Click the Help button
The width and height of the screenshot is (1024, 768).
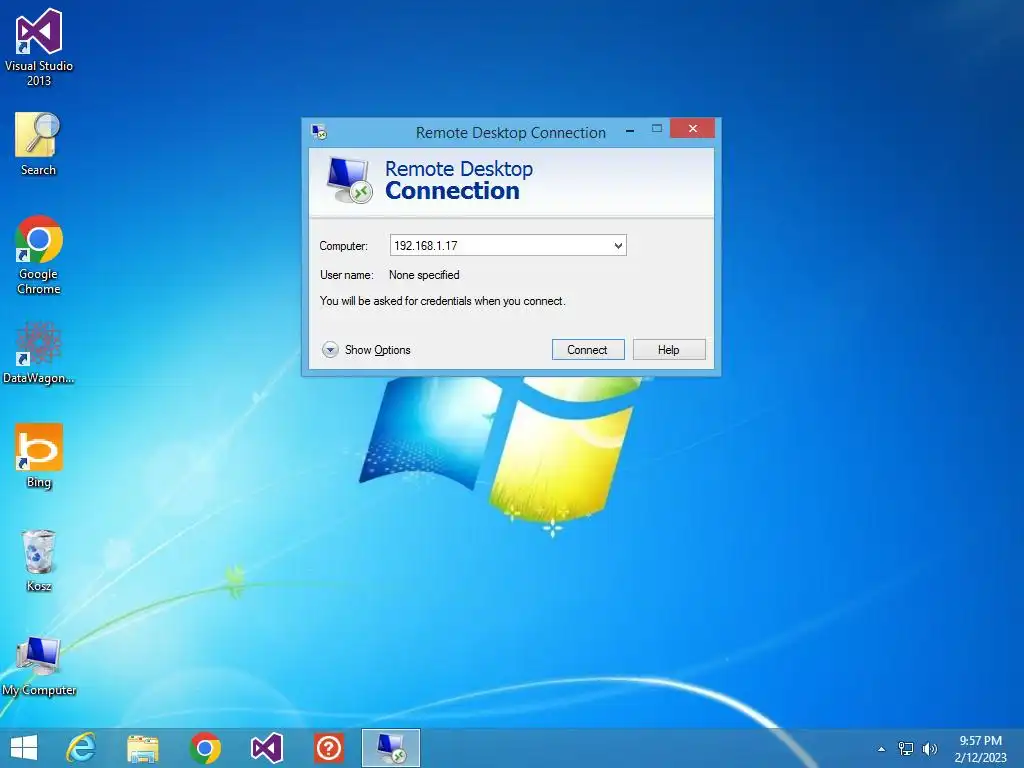point(669,349)
